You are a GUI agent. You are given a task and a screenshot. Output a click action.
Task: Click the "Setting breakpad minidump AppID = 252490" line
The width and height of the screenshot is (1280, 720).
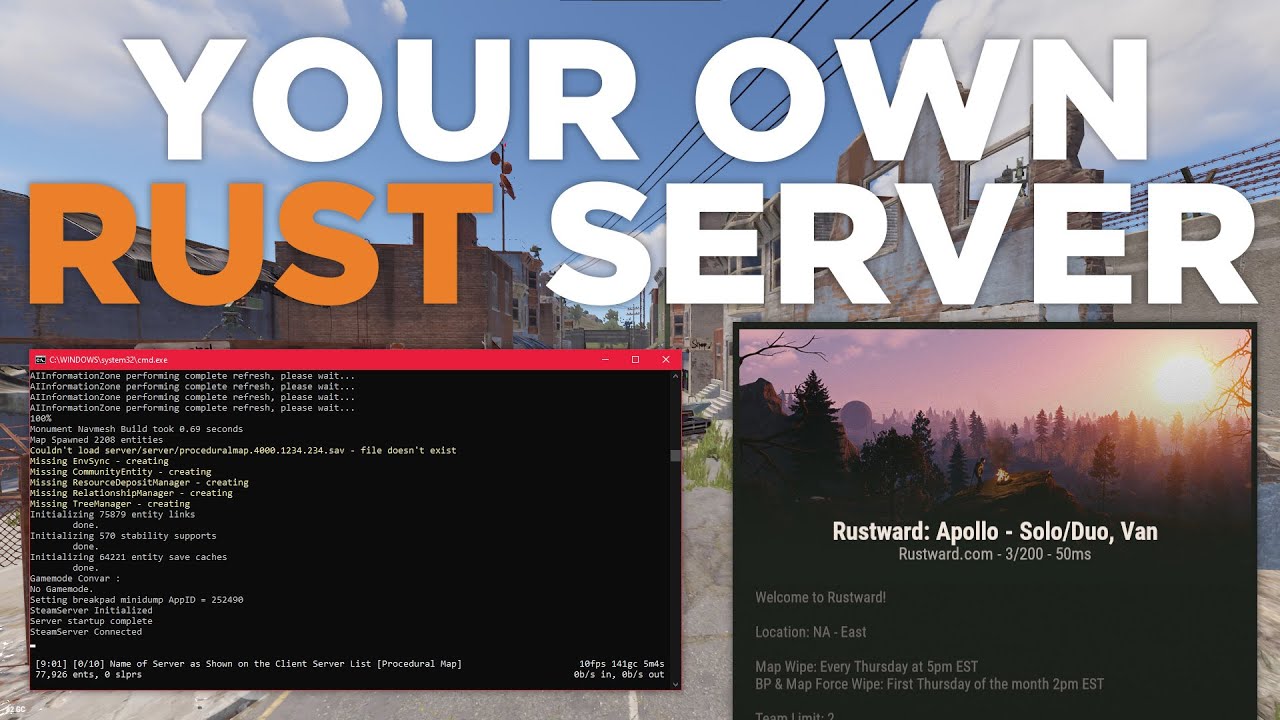136,600
